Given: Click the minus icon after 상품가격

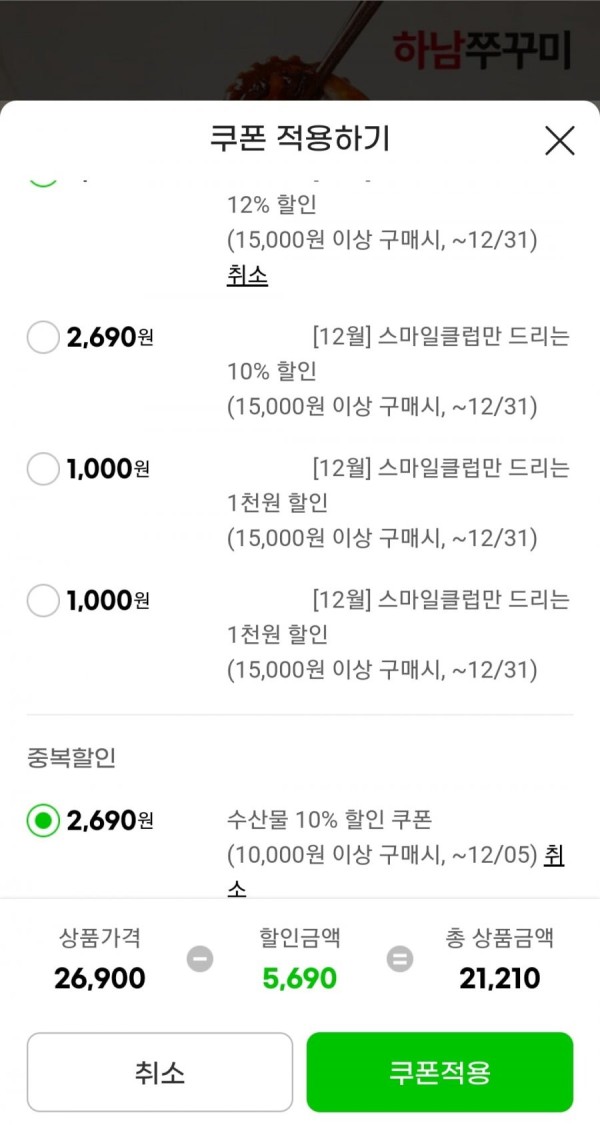Looking at the screenshot, I should tap(200, 959).
